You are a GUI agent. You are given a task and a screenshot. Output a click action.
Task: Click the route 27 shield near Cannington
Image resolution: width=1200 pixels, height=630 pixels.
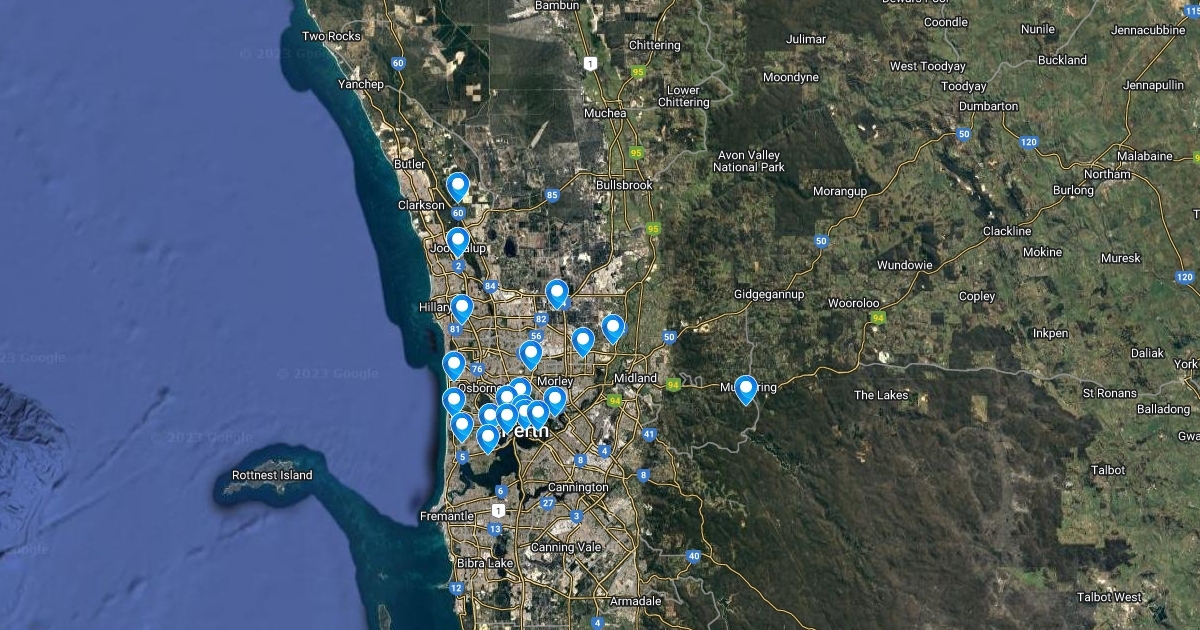click(547, 503)
